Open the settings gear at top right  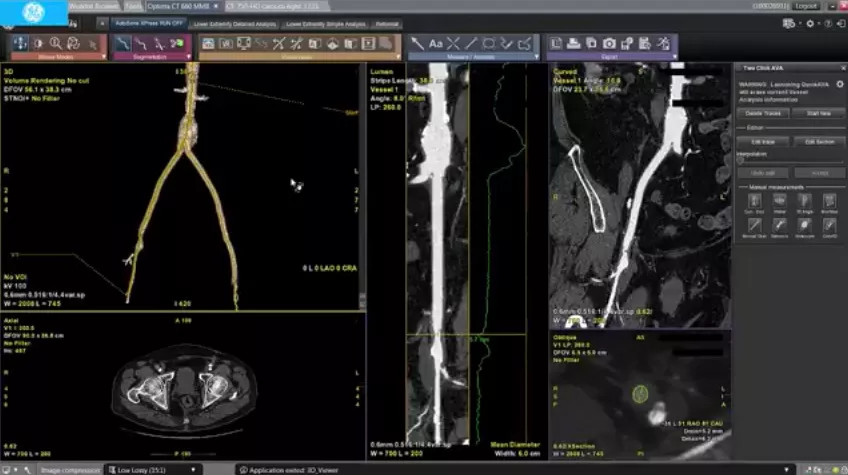pos(810,24)
